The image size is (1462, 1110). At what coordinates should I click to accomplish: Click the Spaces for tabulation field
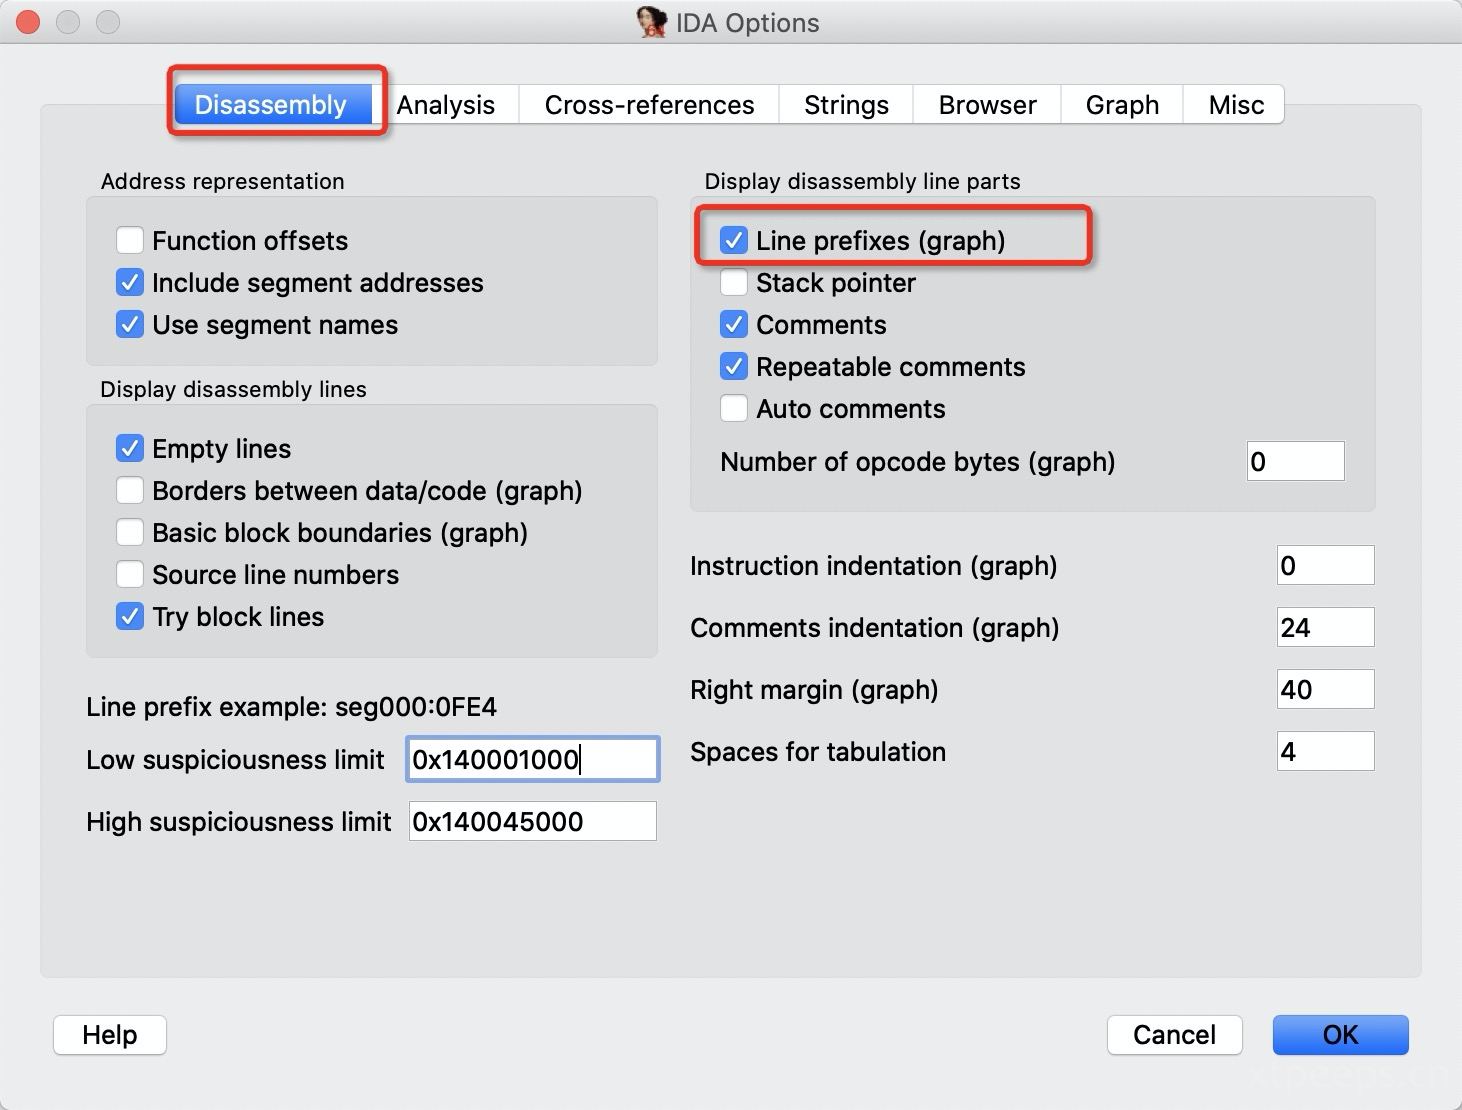[1325, 751]
